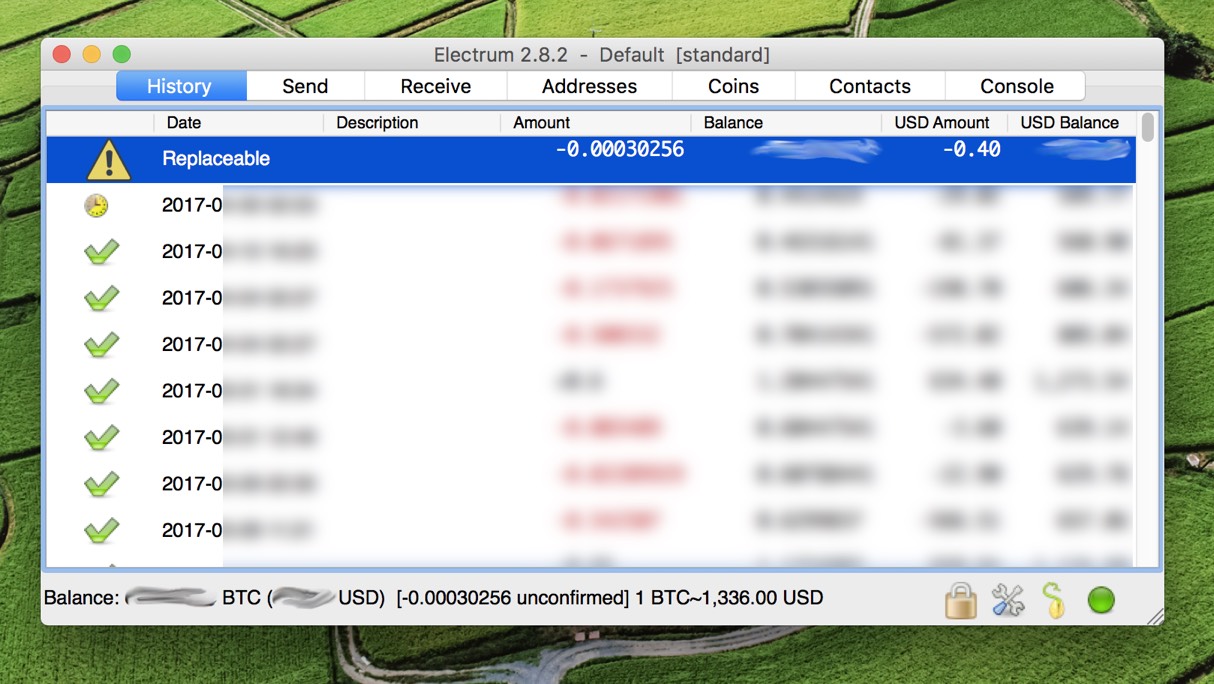Click the green network status indicator
The height and width of the screenshot is (684, 1214).
1101,600
